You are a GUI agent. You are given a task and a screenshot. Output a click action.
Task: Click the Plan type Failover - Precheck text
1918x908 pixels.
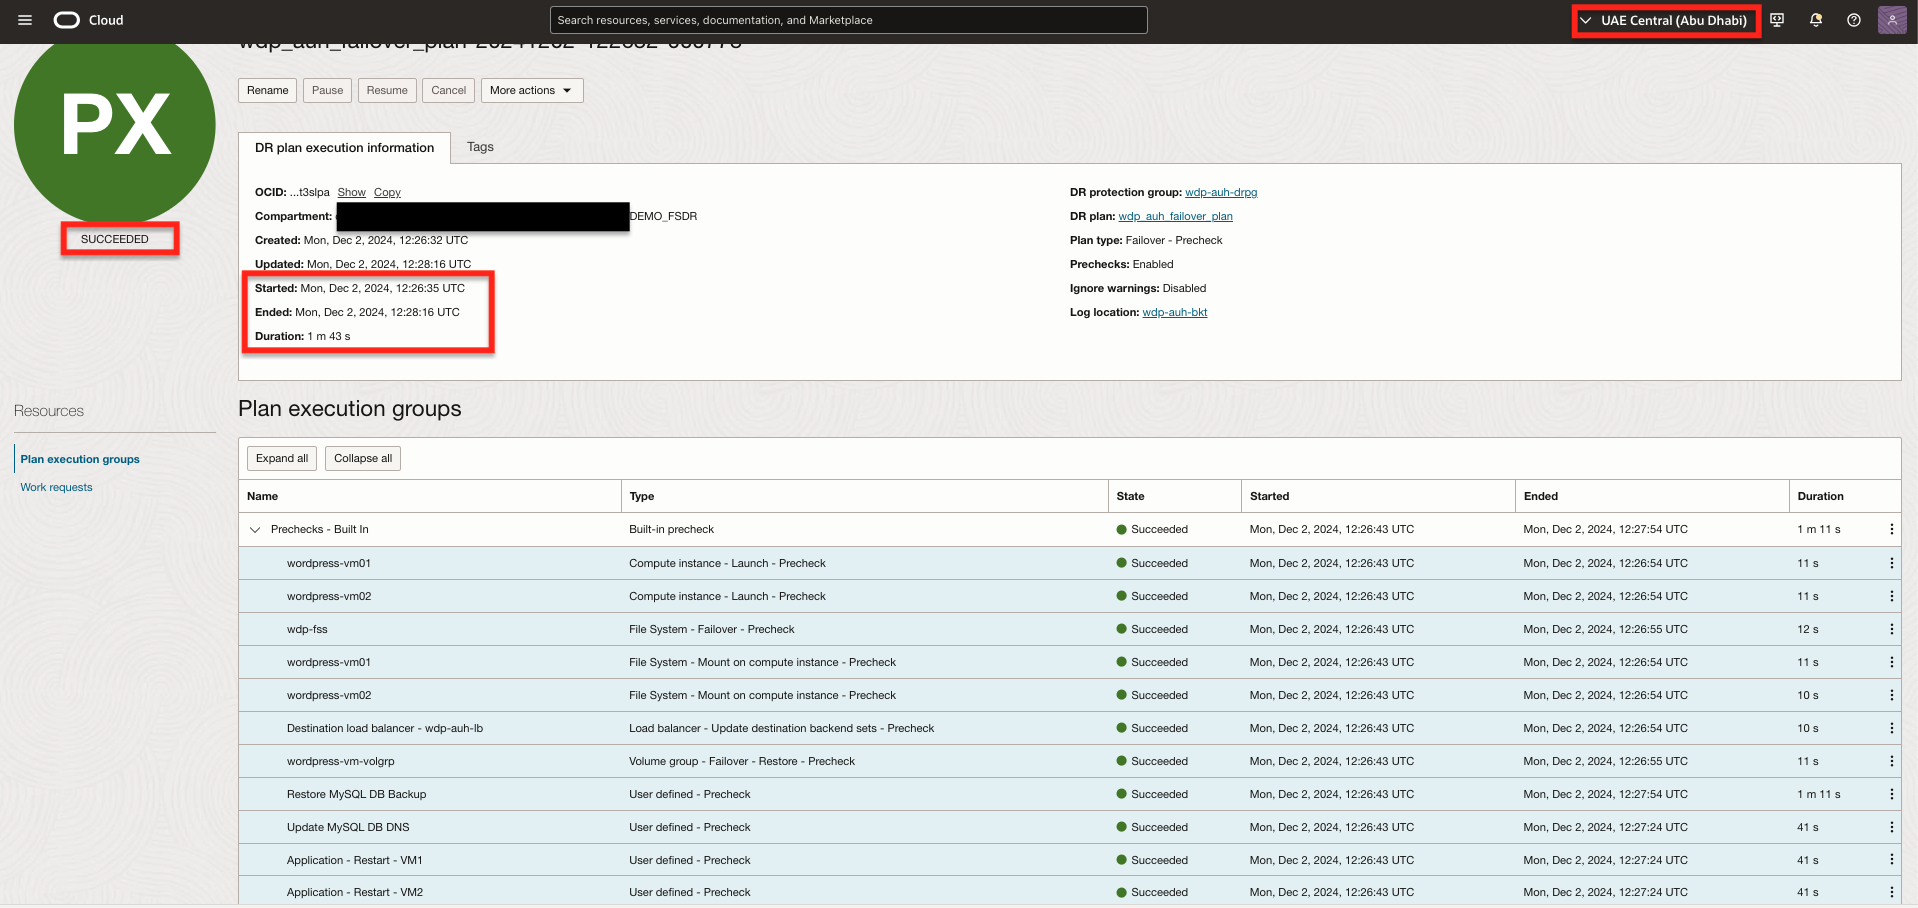click(1146, 241)
